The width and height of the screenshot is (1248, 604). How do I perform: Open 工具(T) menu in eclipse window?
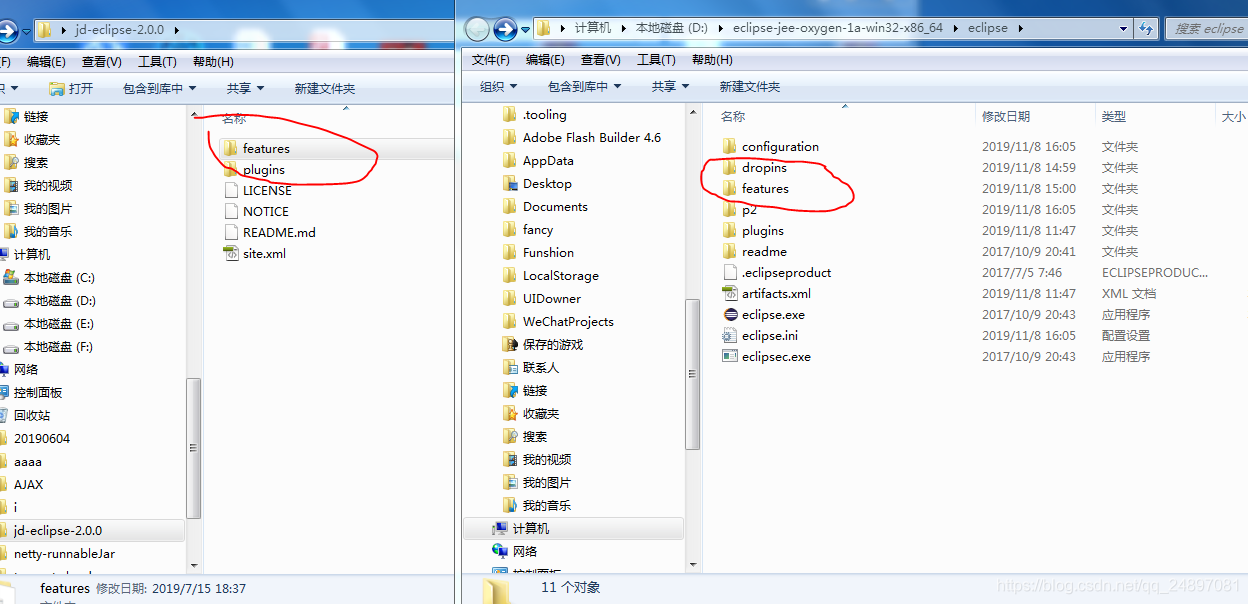[656, 60]
